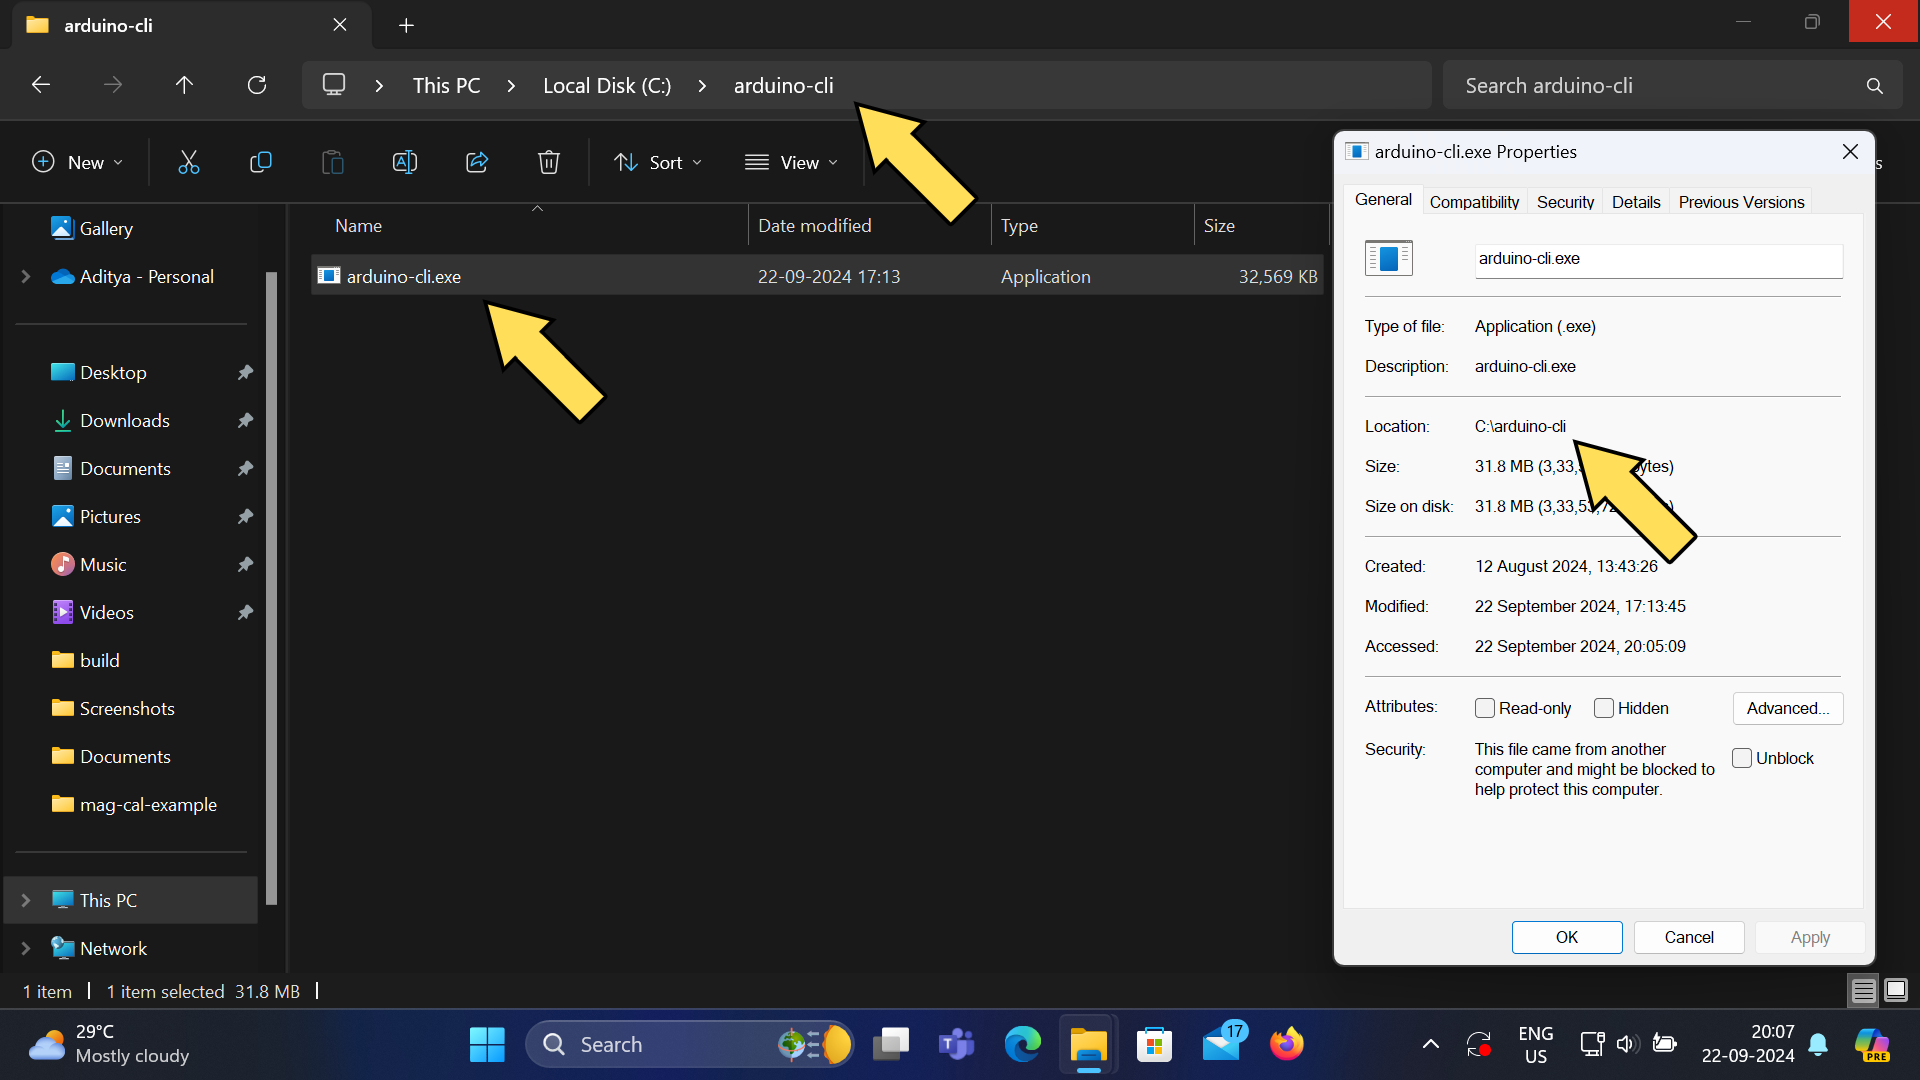
Task: Open Task View in taskbar
Action: (890, 1044)
